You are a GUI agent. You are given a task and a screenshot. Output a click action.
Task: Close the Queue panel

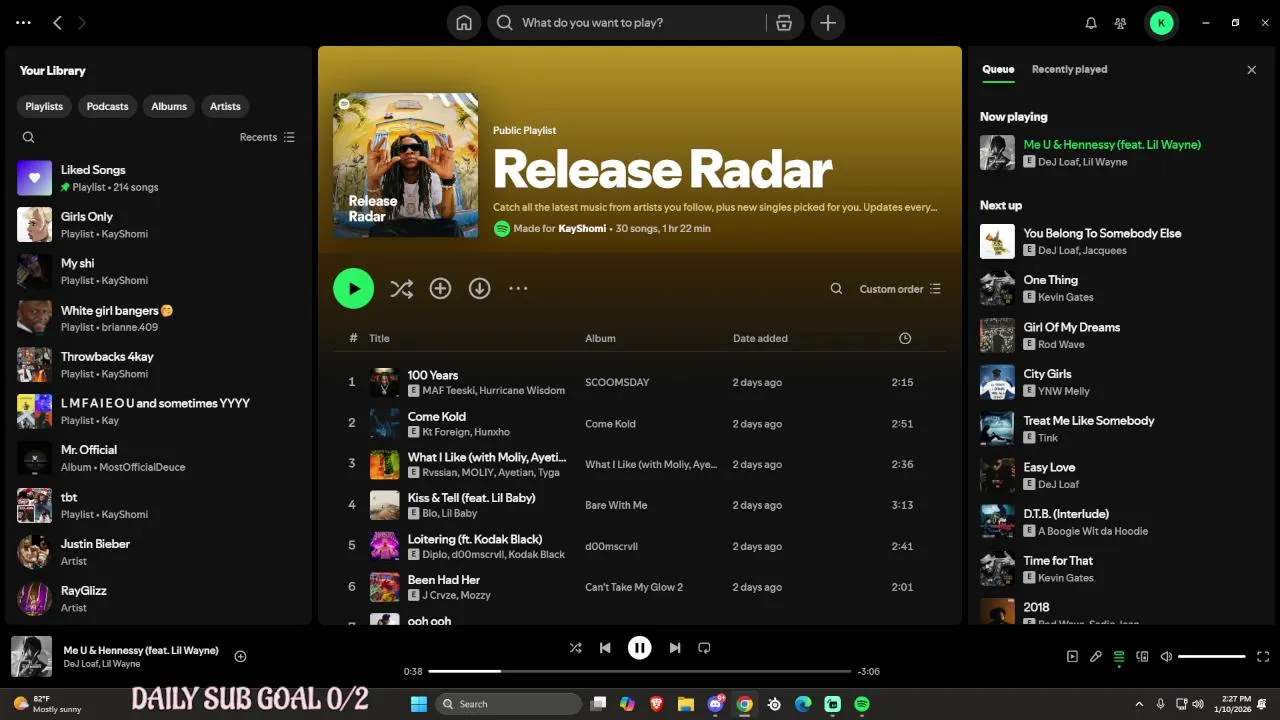coord(1251,69)
